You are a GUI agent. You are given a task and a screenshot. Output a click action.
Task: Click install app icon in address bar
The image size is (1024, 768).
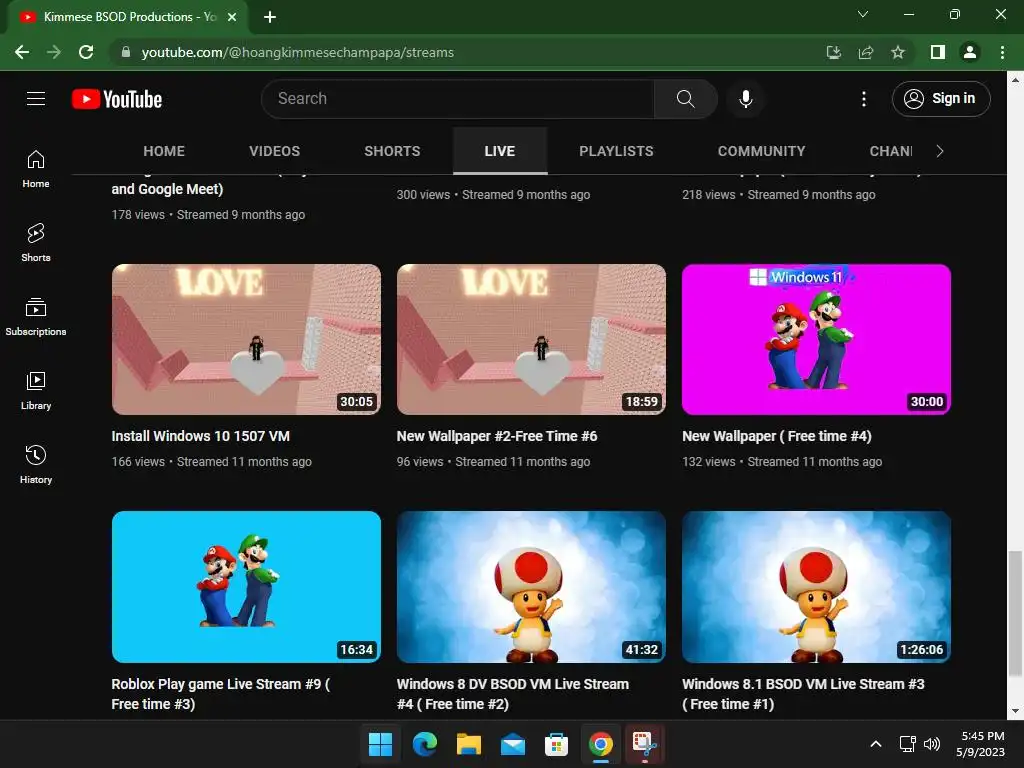(833, 52)
